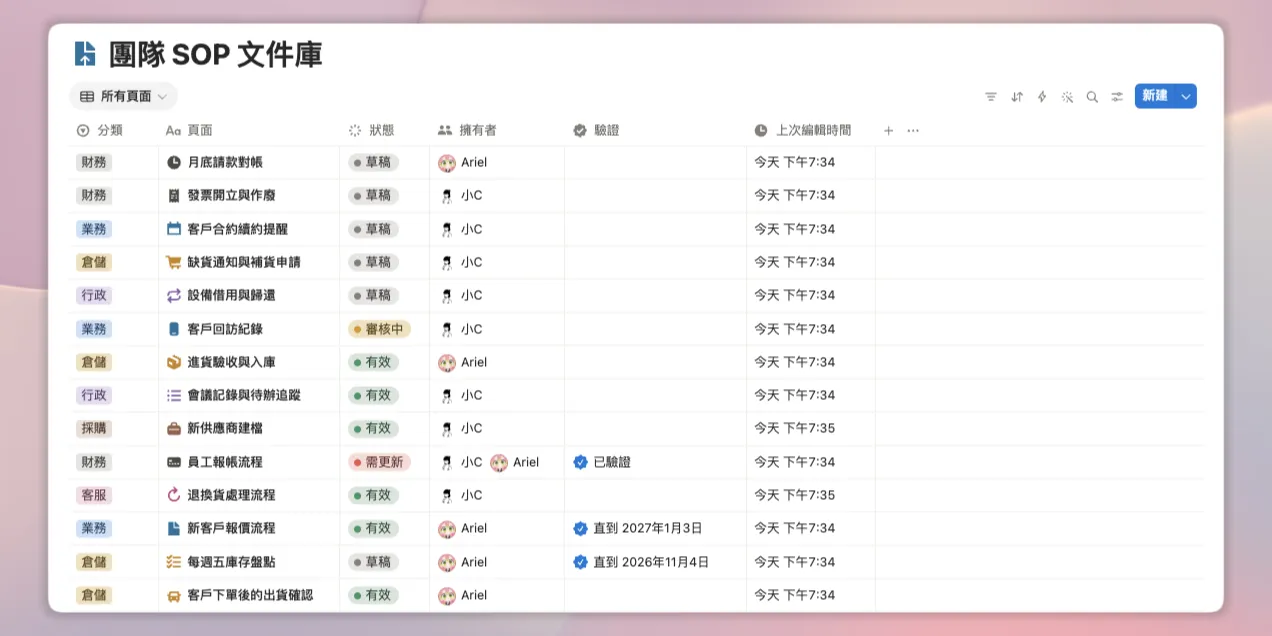This screenshot has width=1272, height=636.
Task: Click 今天 下午7:35 in 退換貨處理流程 row
Action: [794, 495]
